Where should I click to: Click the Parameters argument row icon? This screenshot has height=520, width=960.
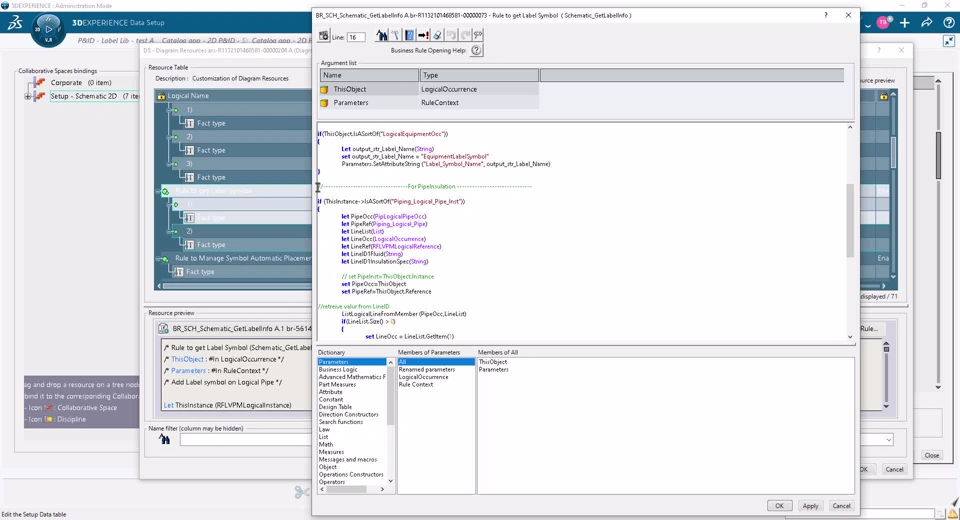click(324, 103)
